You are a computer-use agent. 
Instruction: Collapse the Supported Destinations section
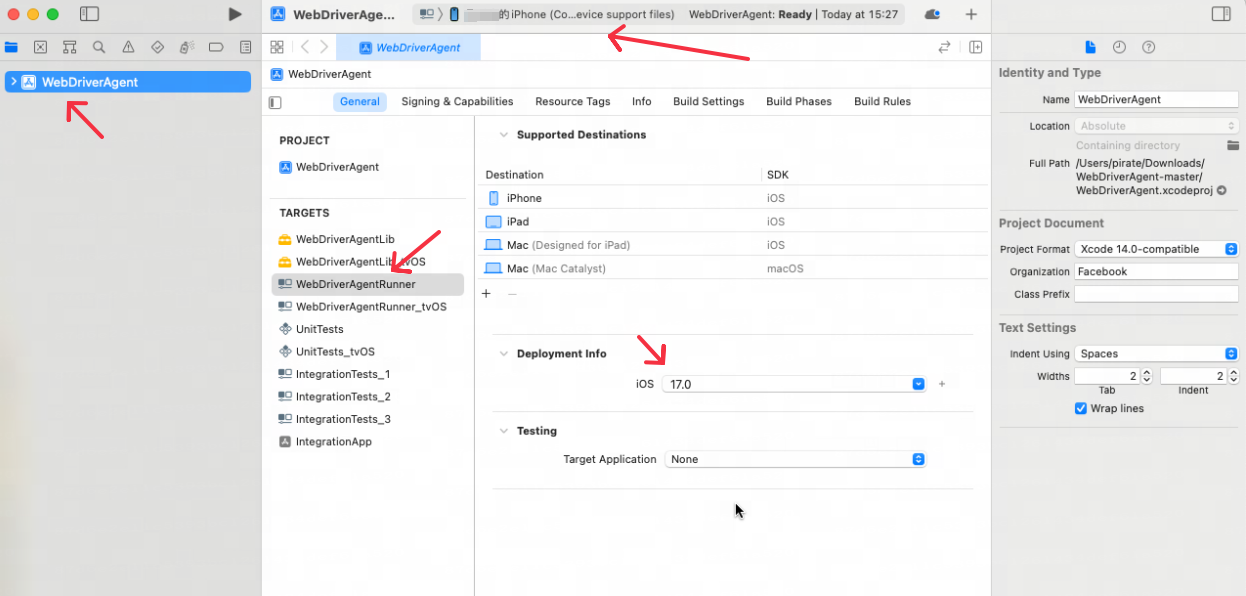[504, 135]
